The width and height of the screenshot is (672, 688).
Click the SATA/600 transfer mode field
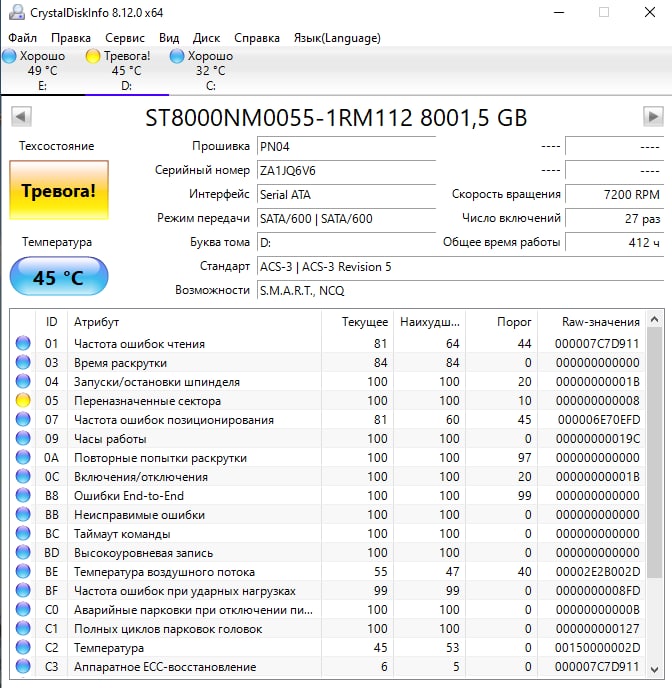click(x=346, y=219)
